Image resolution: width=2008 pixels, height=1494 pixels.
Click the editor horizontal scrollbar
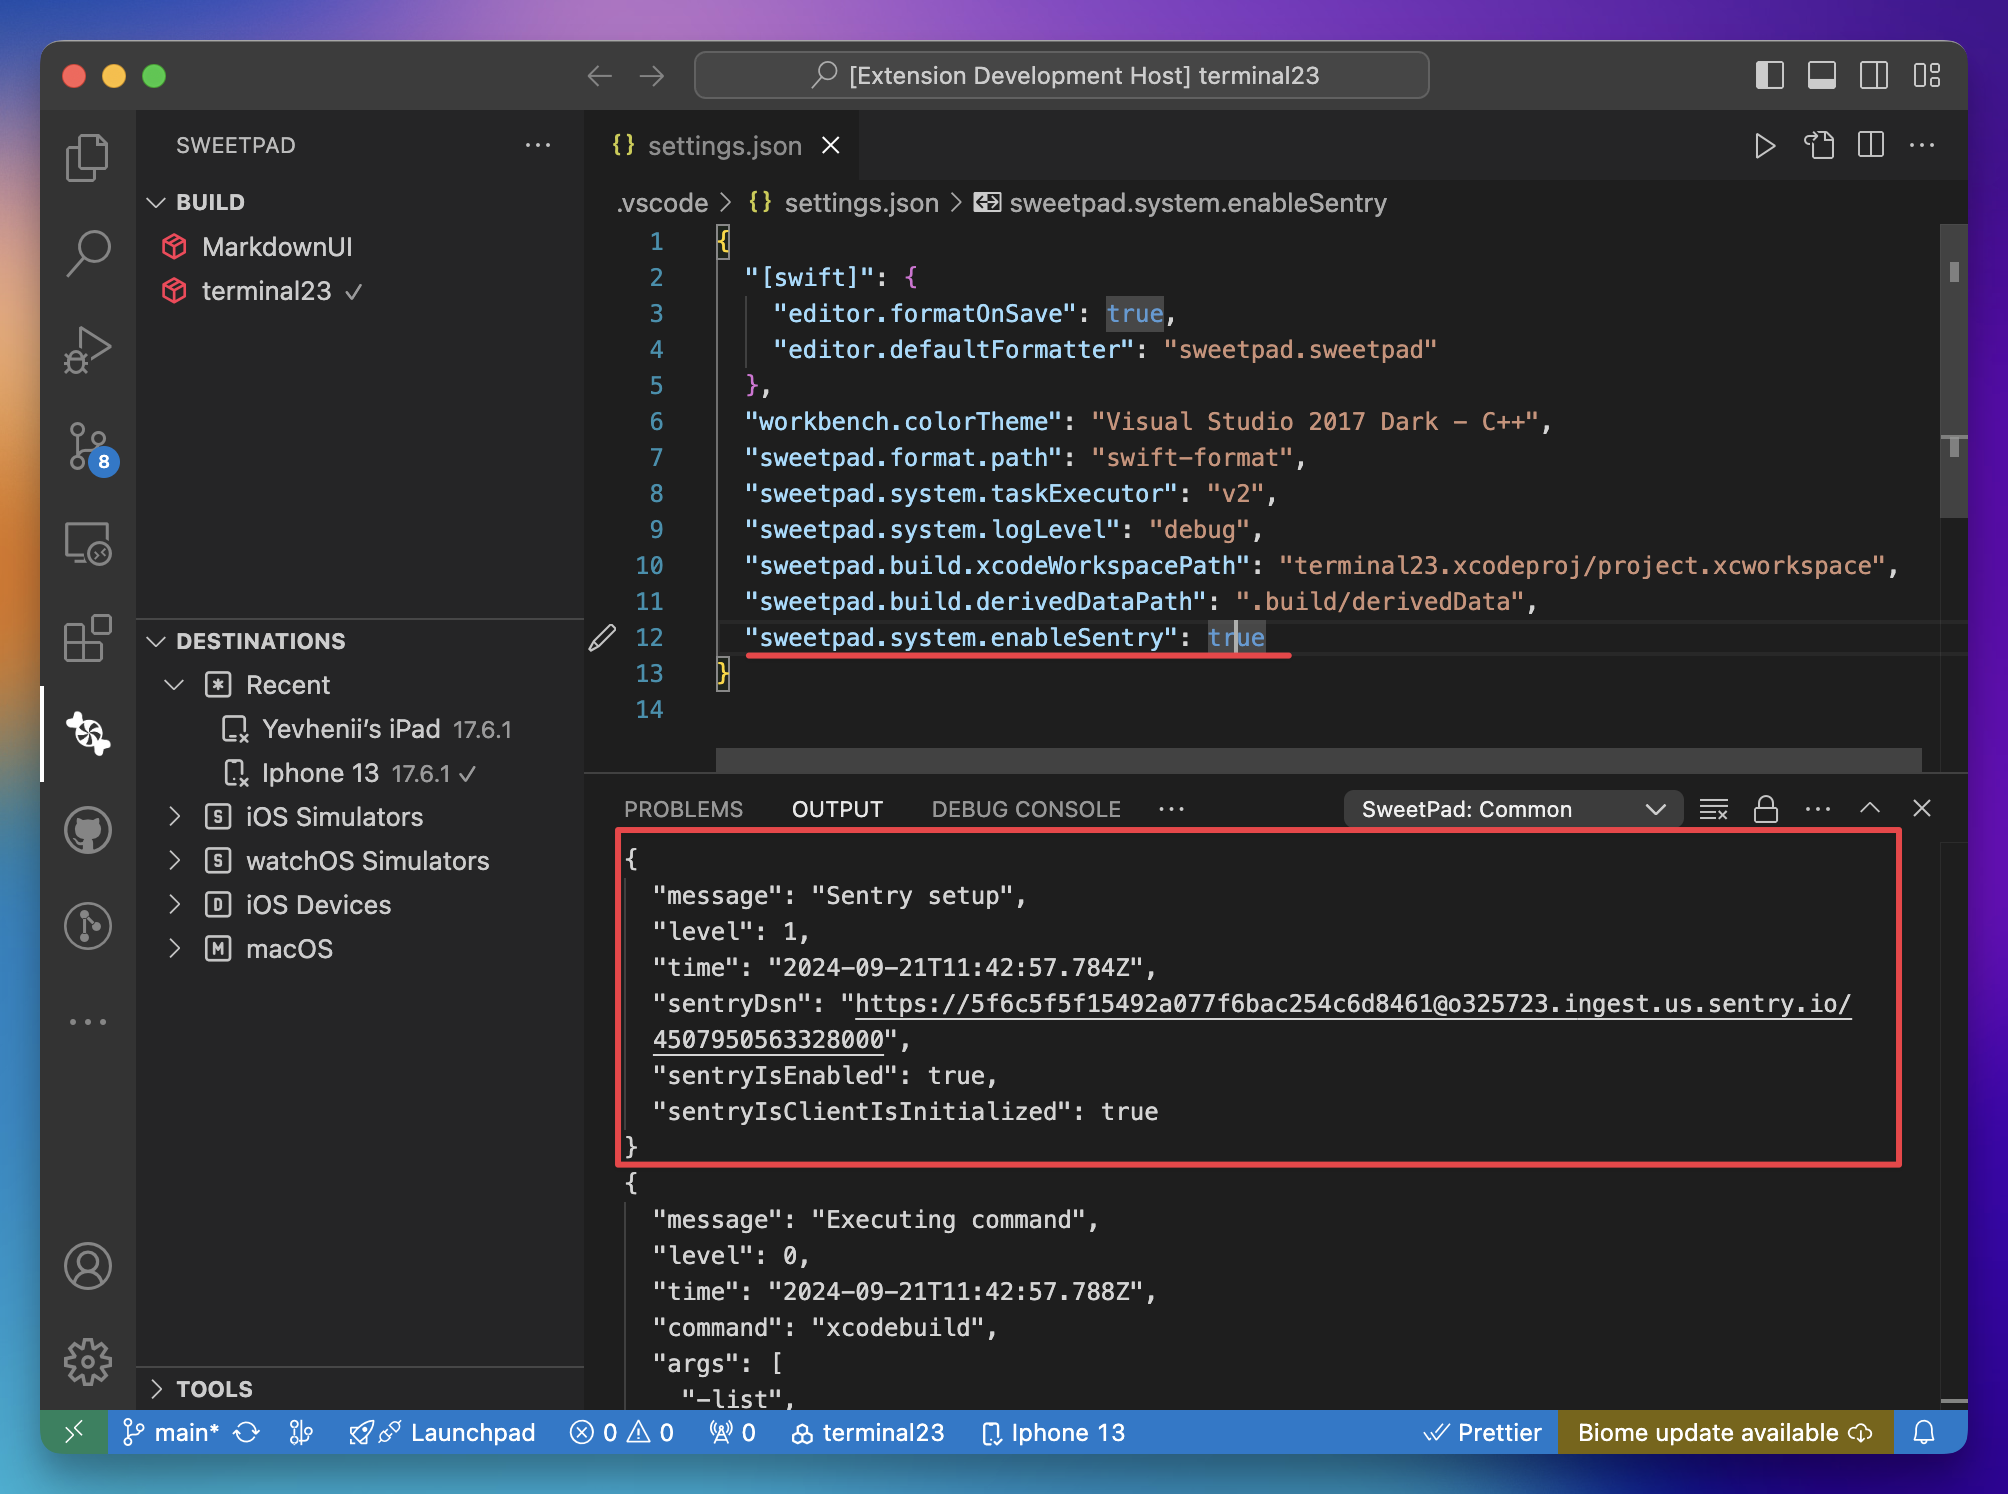[1318, 760]
